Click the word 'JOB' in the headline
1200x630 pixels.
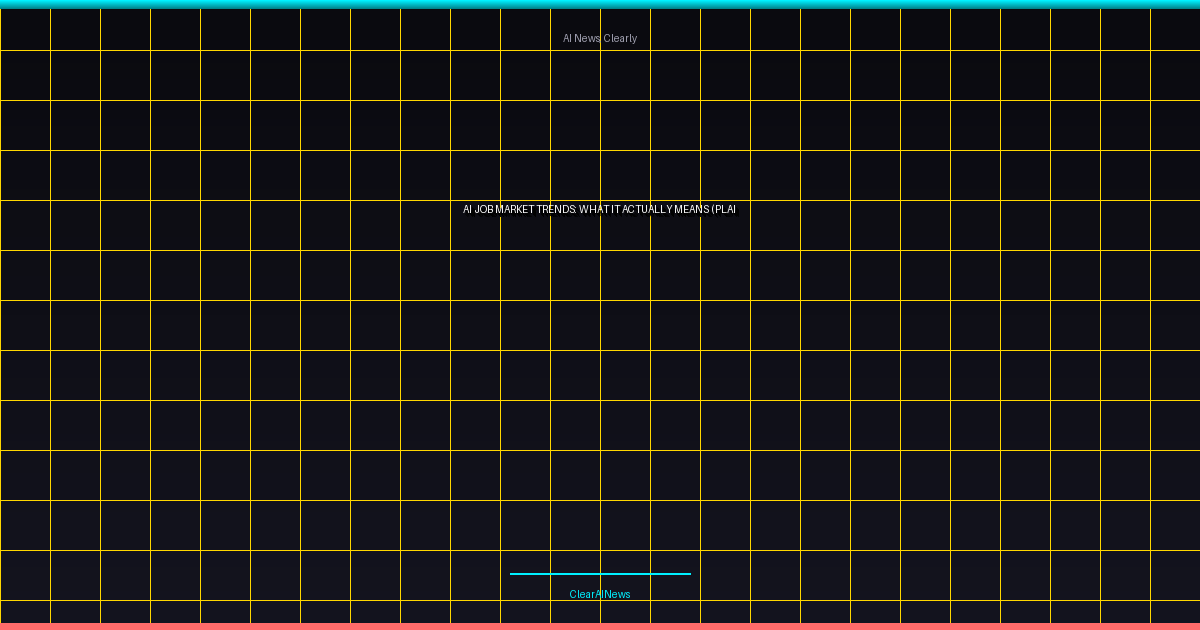pos(485,210)
